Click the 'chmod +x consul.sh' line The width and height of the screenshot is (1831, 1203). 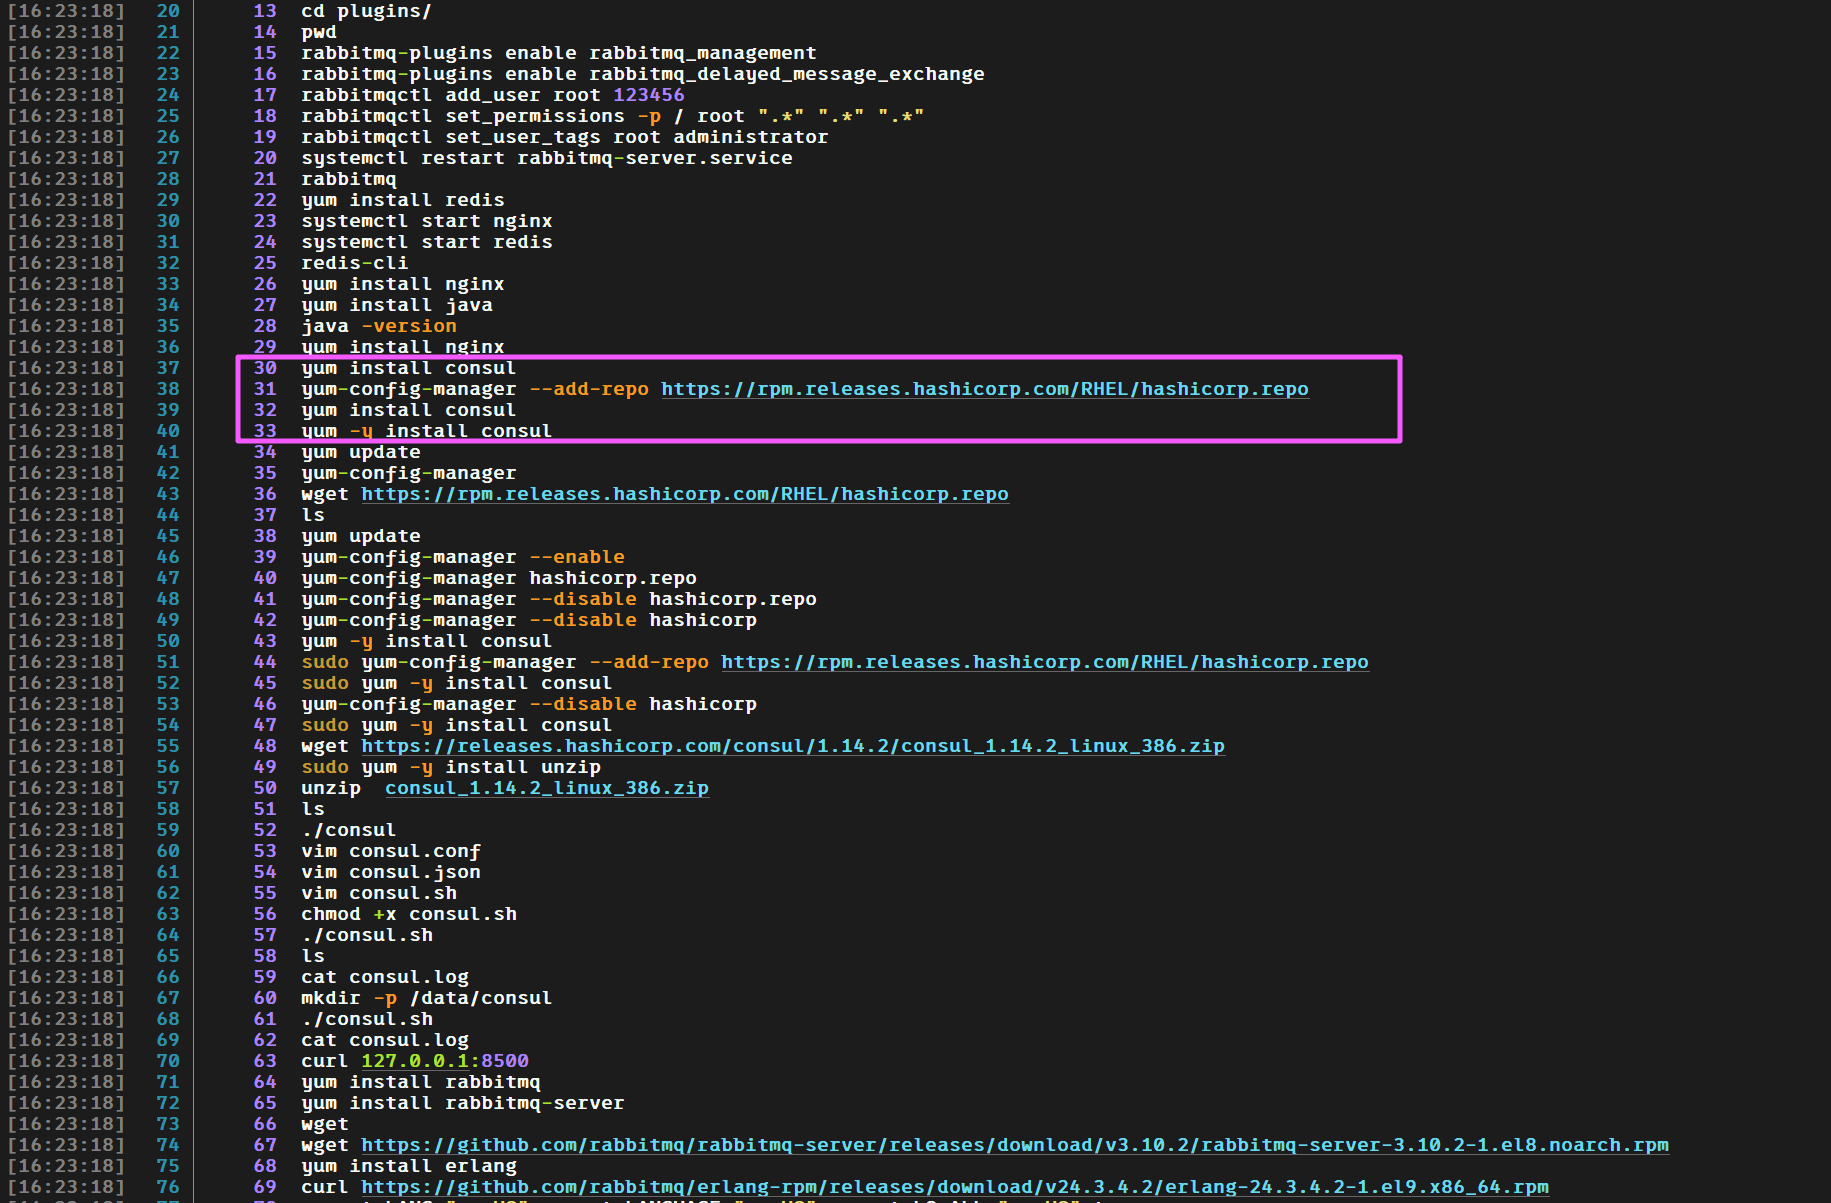[x=409, y=914]
